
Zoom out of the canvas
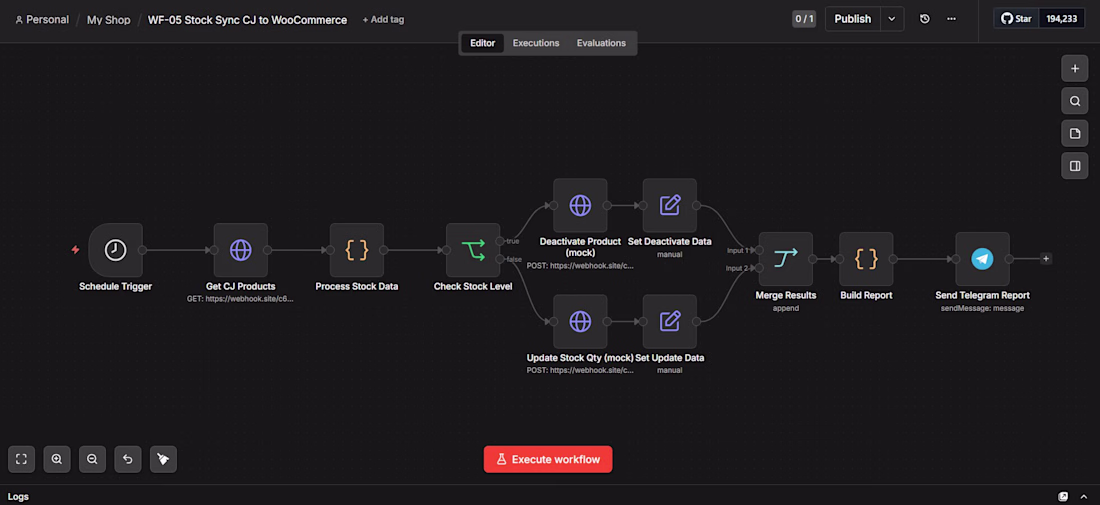[92, 459]
